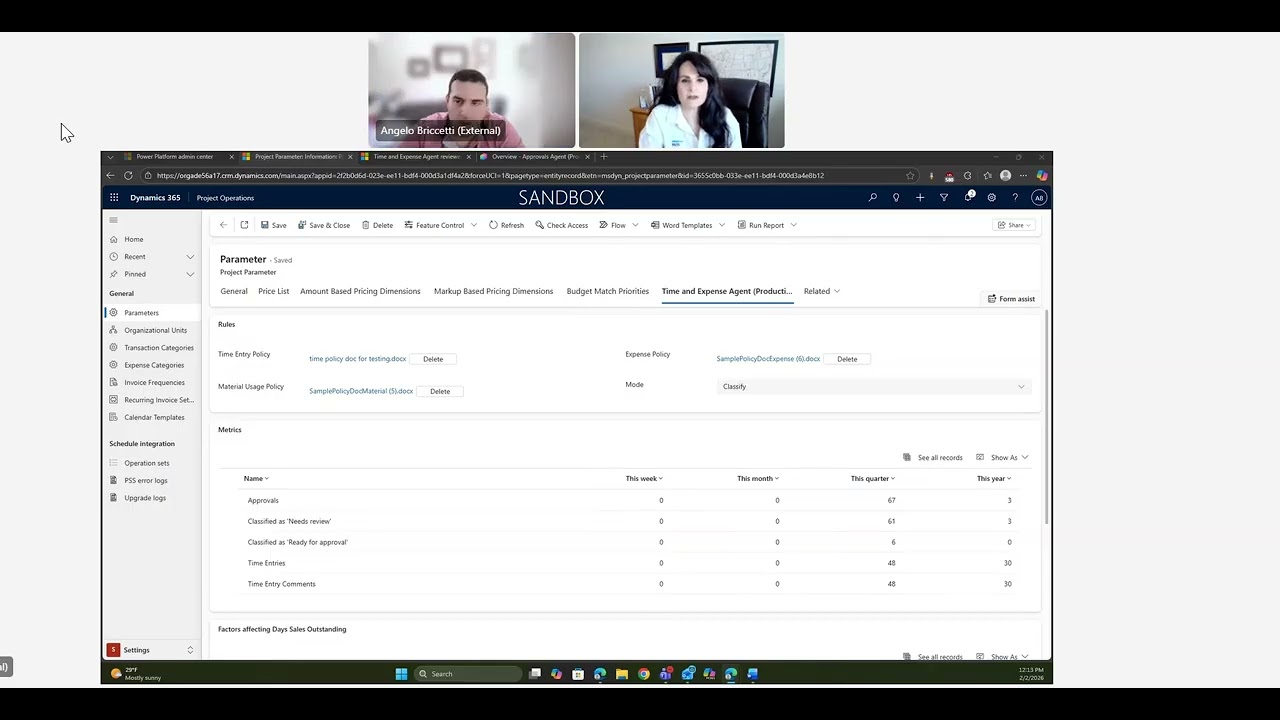Open Markup Based Pricing Dimensions tab

pyautogui.click(x=493, y=291)
